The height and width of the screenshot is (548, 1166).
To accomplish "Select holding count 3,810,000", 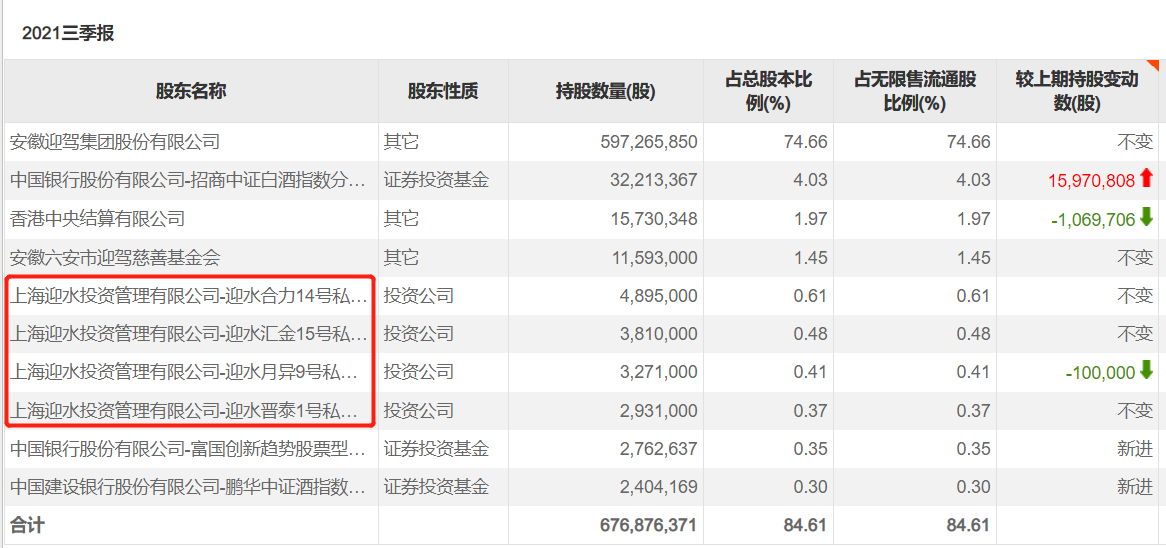I will click(x=658, y=334).
